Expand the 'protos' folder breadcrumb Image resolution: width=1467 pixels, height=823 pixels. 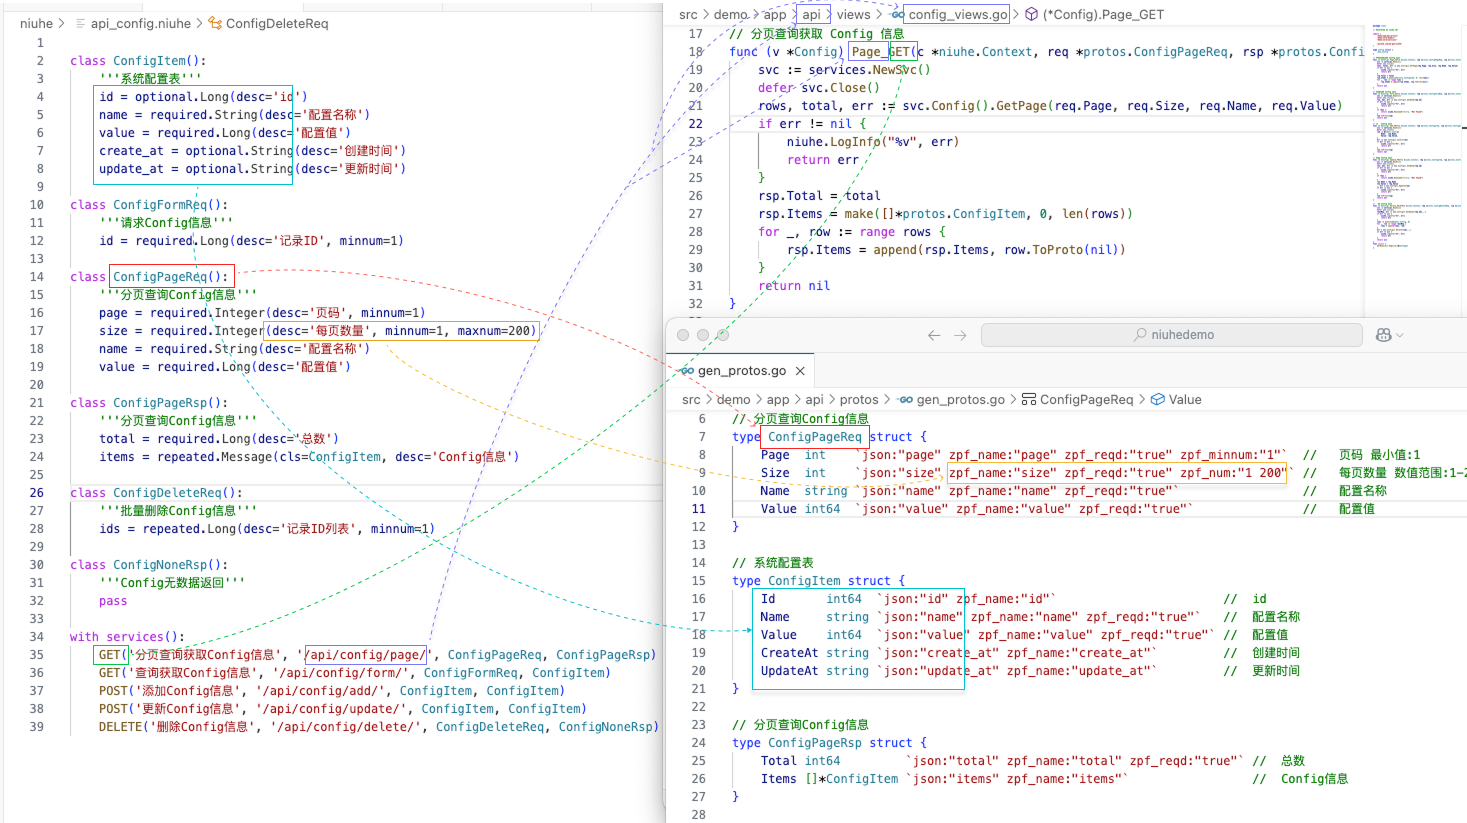pyautogui.click(x=859, y=399)
